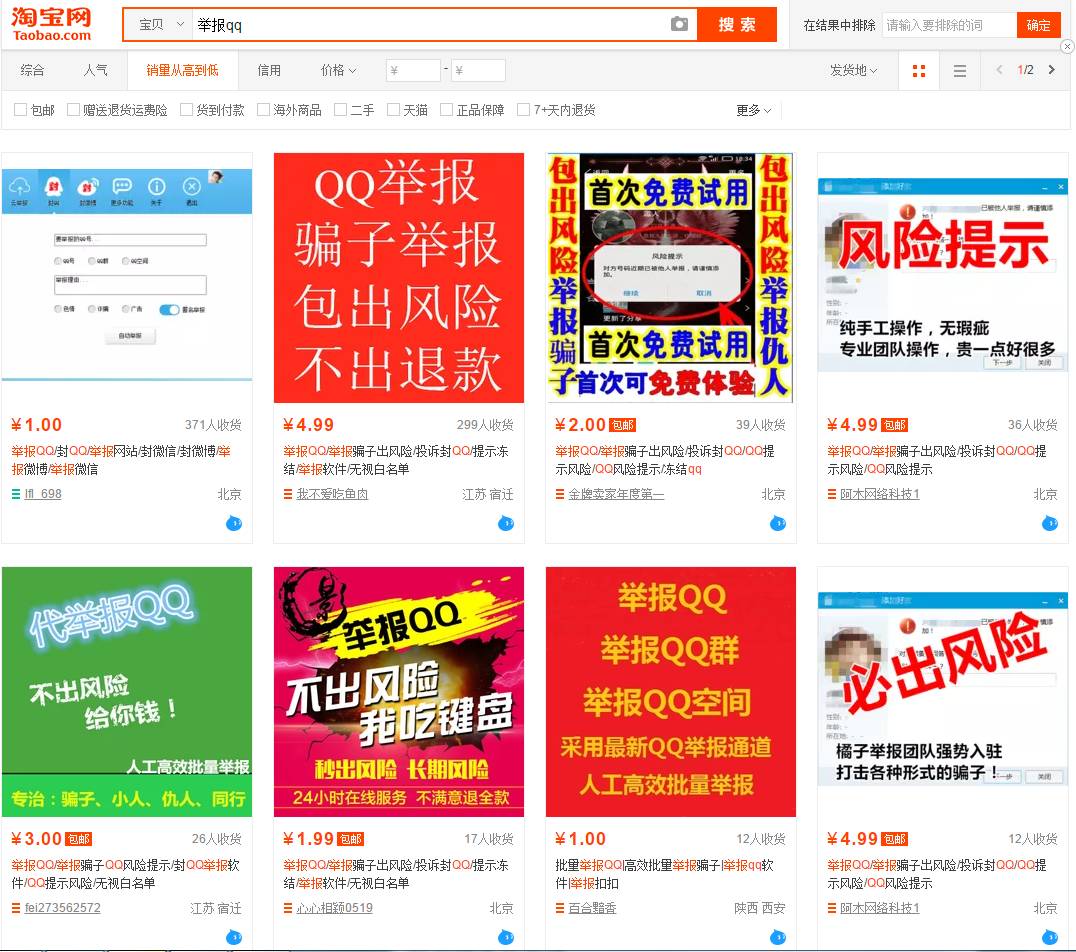Click the maximum price input box
1076x952 pixels.
tap(478, 71)
